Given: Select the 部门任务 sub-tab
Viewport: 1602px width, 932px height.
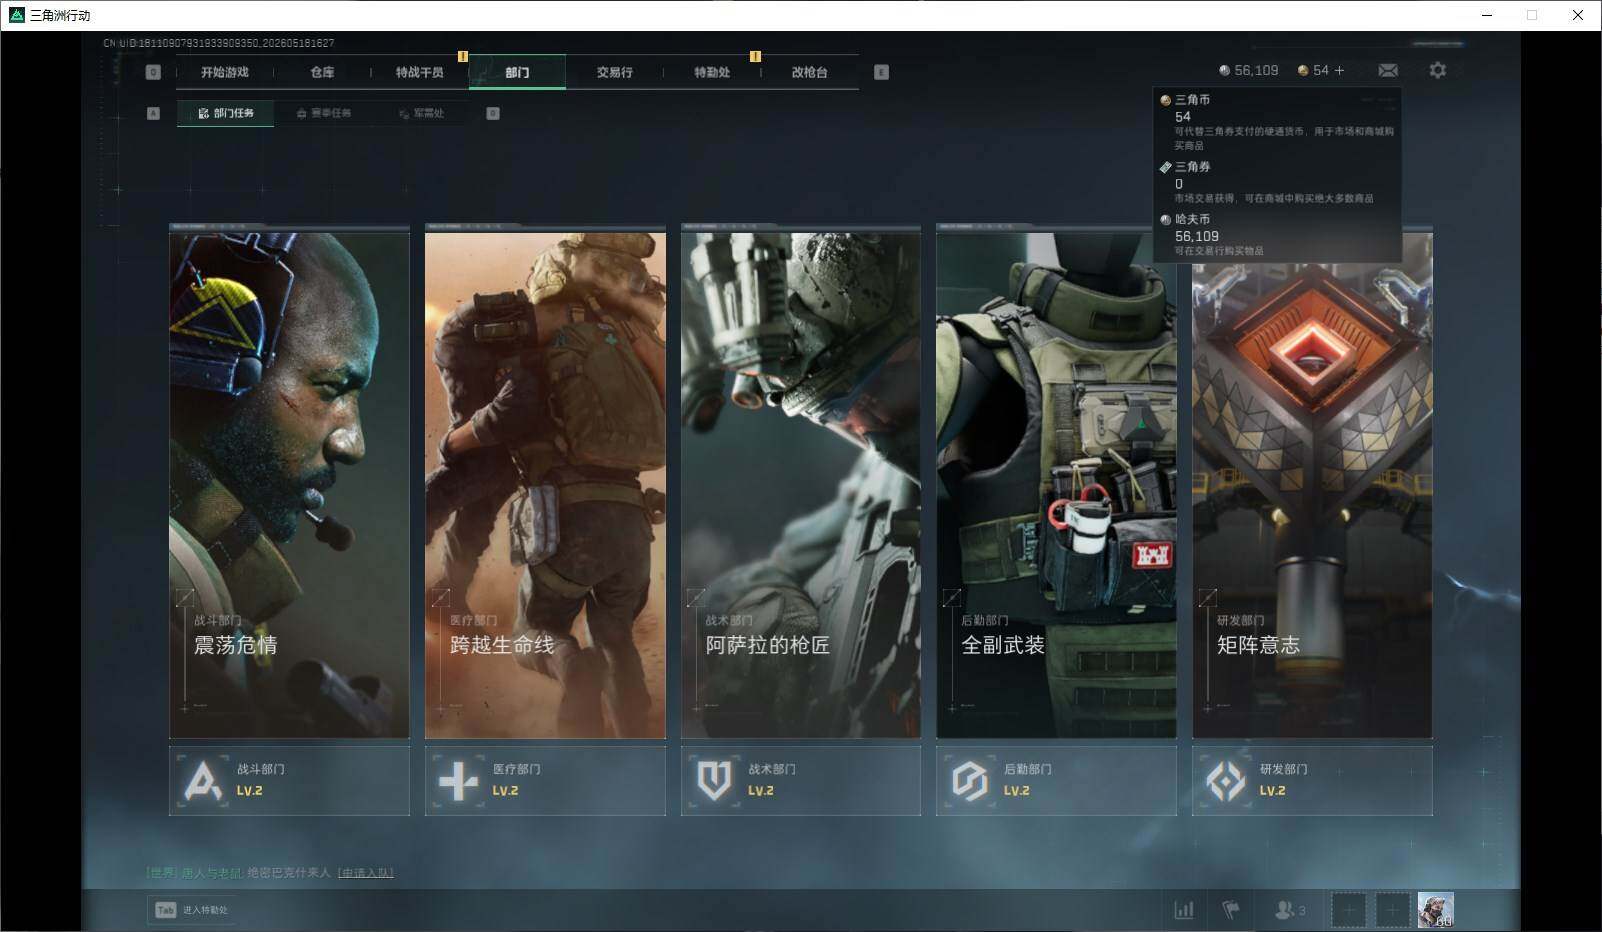Looking at the screenshot, I should [x=226, y=113].
